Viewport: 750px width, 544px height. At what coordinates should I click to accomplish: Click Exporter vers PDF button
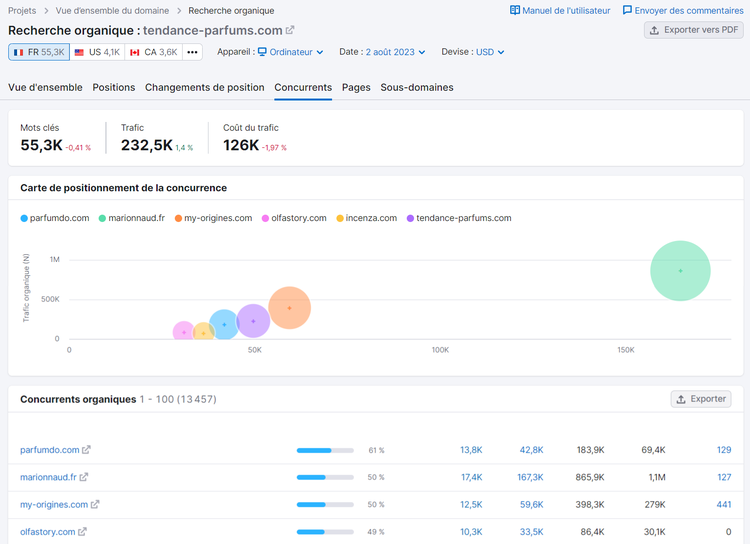(x=694, y=30)
